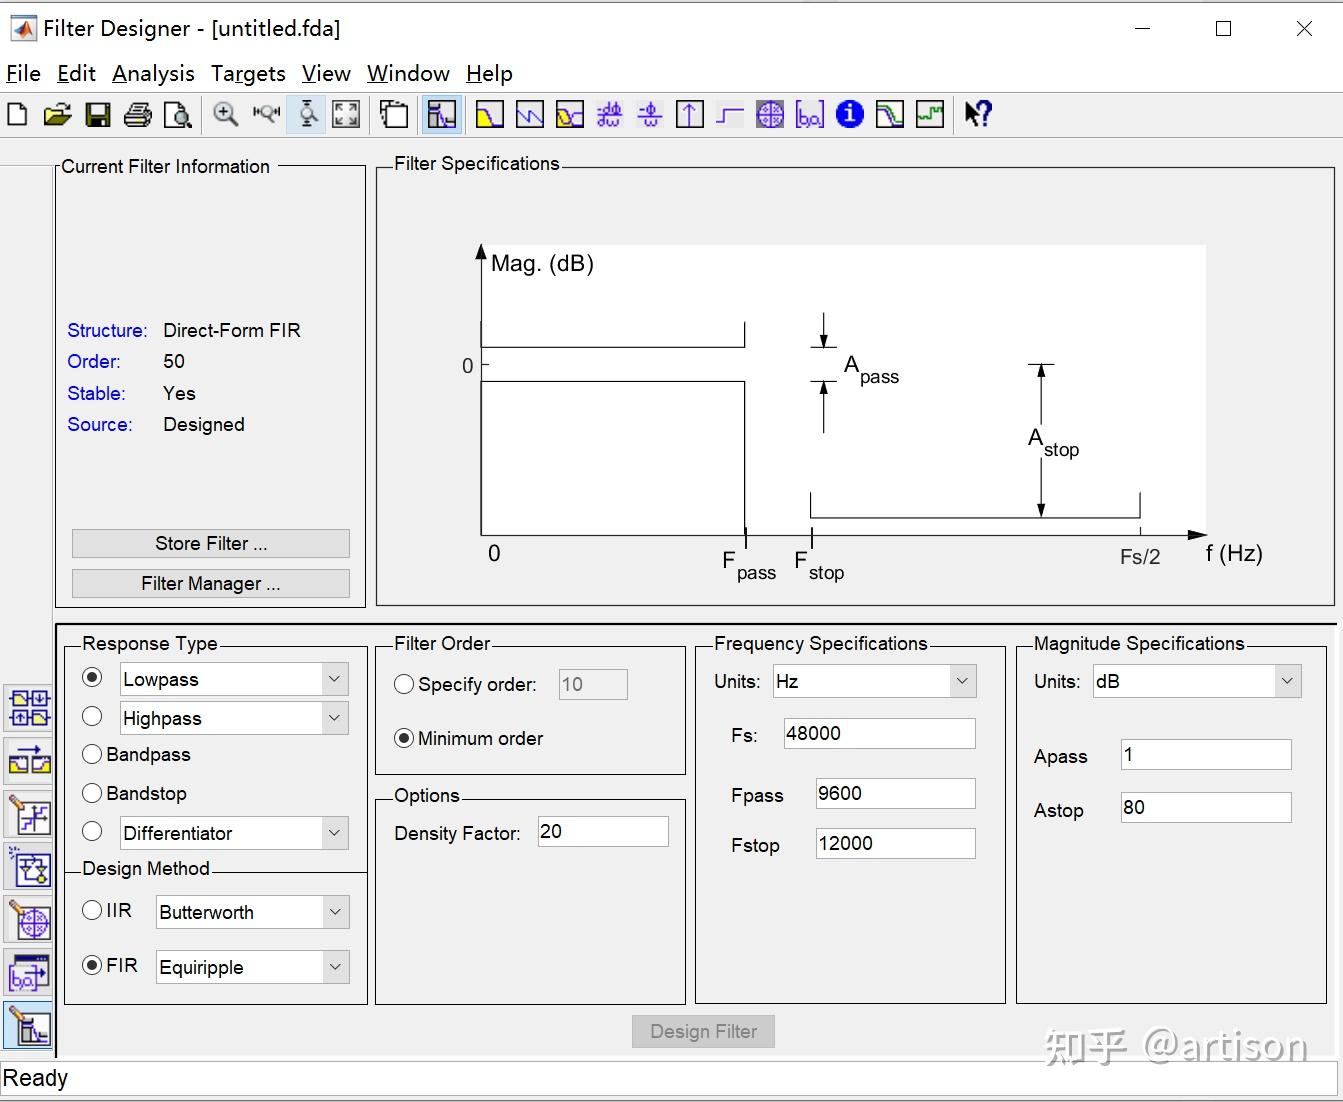
Task: Select the Highpass response type
Action: click(x=92, y=716)
